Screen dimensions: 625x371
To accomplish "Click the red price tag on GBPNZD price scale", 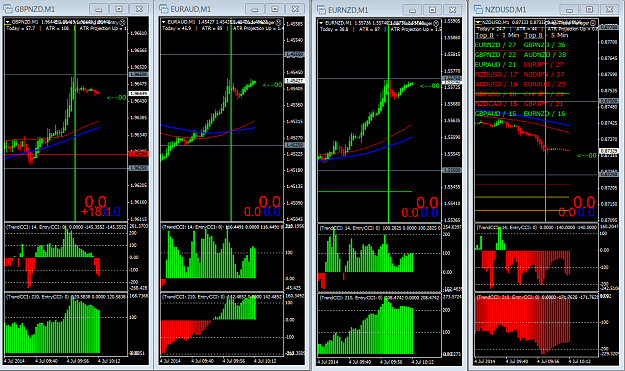I will click(x=138, y=154).
